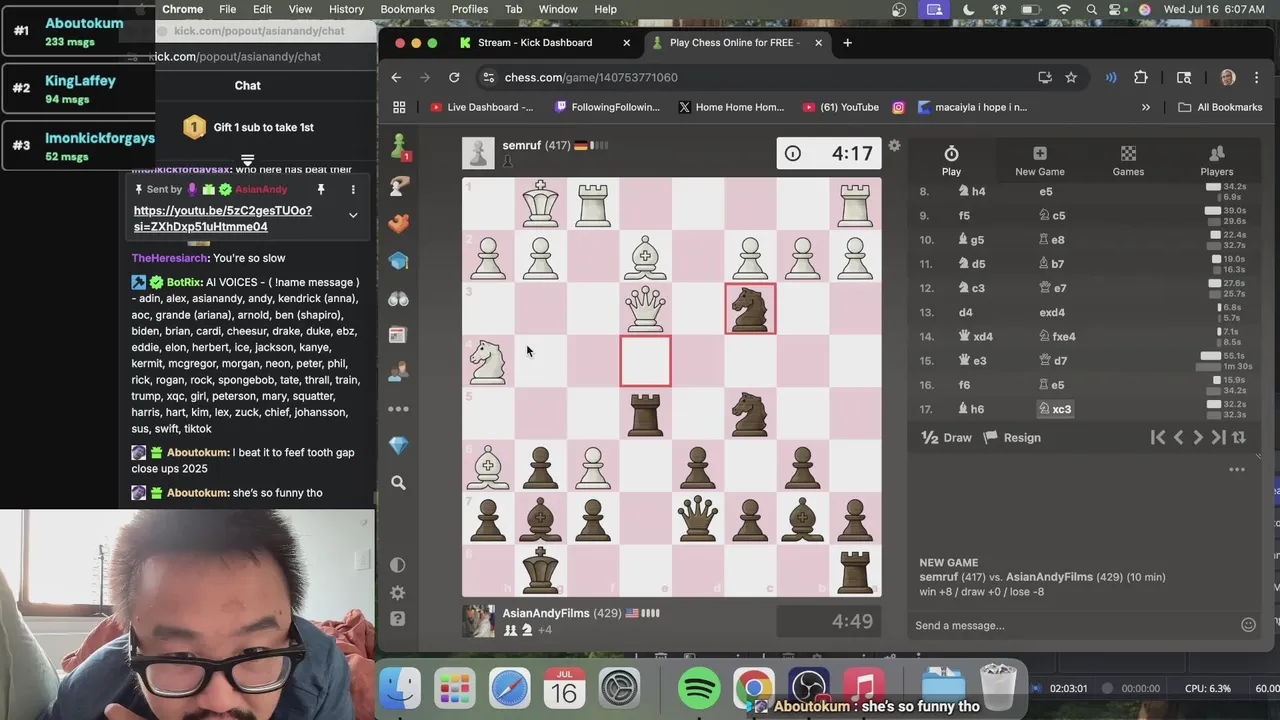This screenshot has height=720, width=1280.
Task: Offer a Draw
Action: tap(946, 437)
